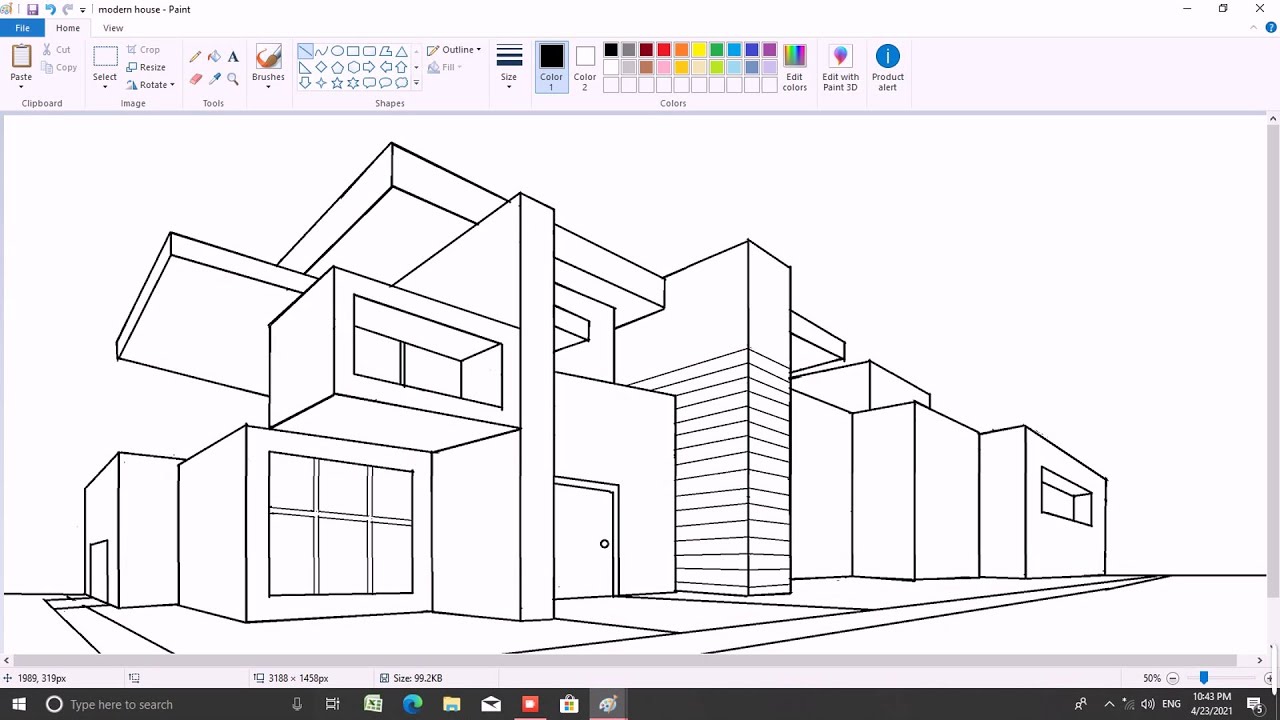
Task: Open Microsoft Edge from the taskbar
Action: tap(412, 704)
